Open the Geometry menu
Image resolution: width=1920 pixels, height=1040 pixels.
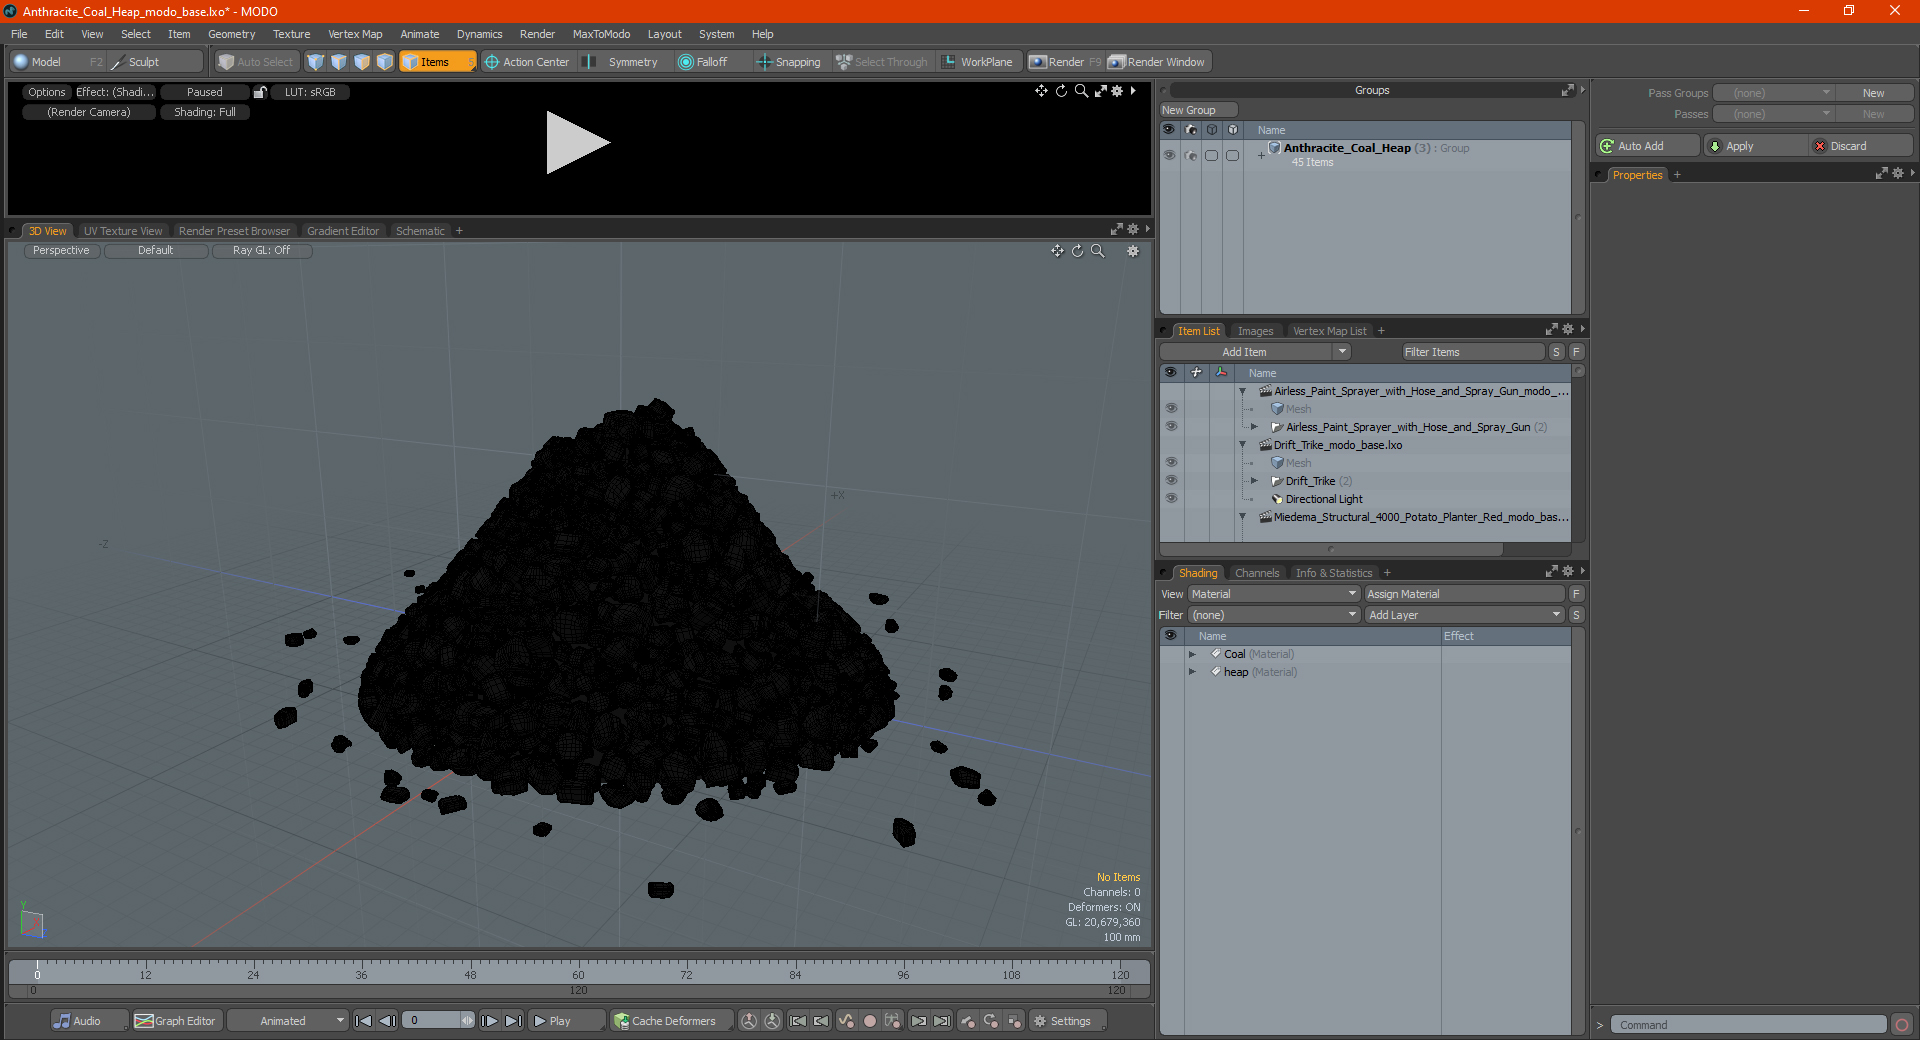tap(231, 34)
